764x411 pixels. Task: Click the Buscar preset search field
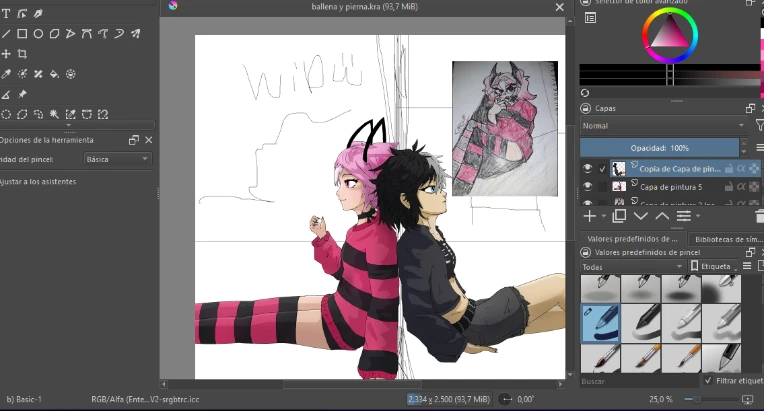pyautogui.click(x=635, y=381)
